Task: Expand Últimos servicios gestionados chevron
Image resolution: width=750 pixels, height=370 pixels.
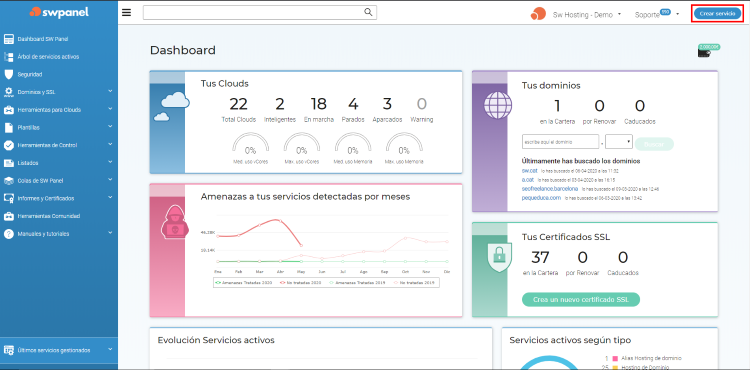Action: coord(110,349)
